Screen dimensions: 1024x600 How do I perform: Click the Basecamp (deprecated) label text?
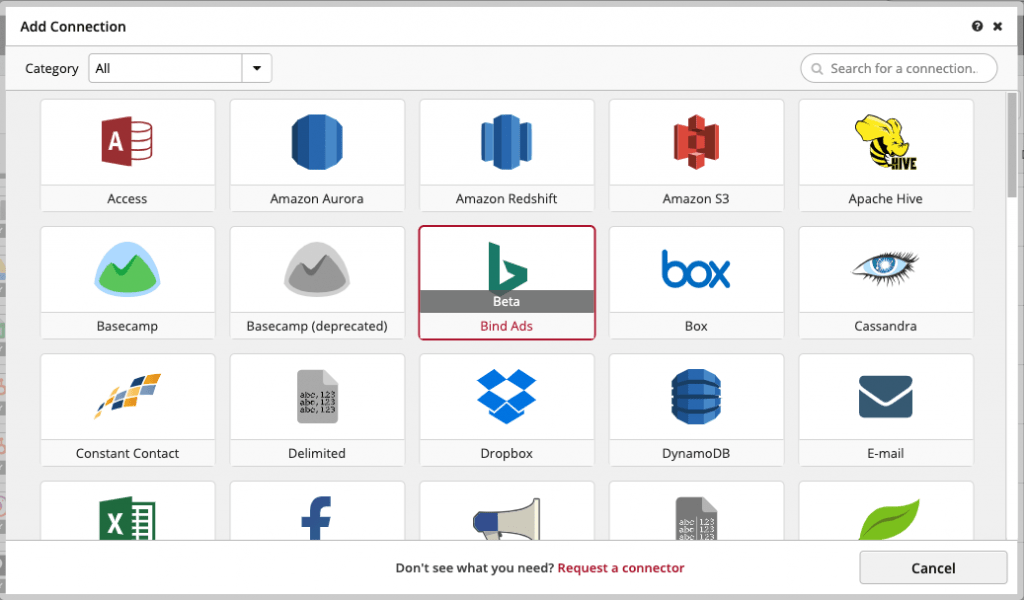pos(317,326)
